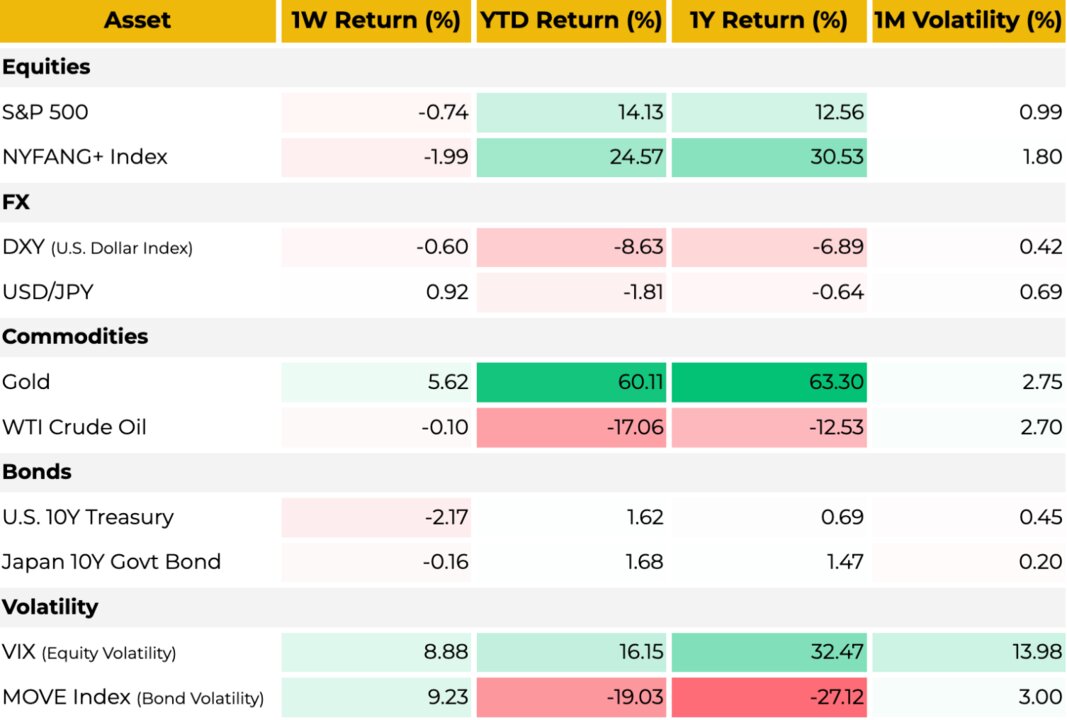Select the 1W Return (%) column header
Image resolution: width=1067 pixels, height=720 pixels.
[375, 21]
